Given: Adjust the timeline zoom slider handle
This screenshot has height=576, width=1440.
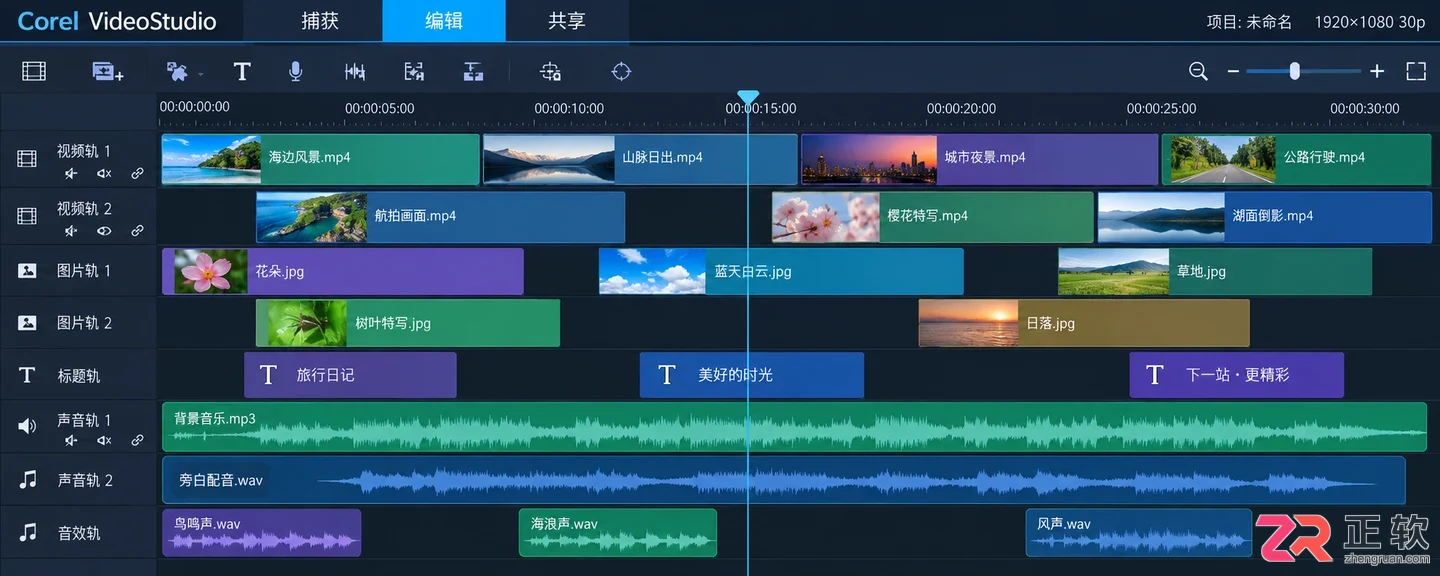Looking at the screenshot, I should [1295, 71].
